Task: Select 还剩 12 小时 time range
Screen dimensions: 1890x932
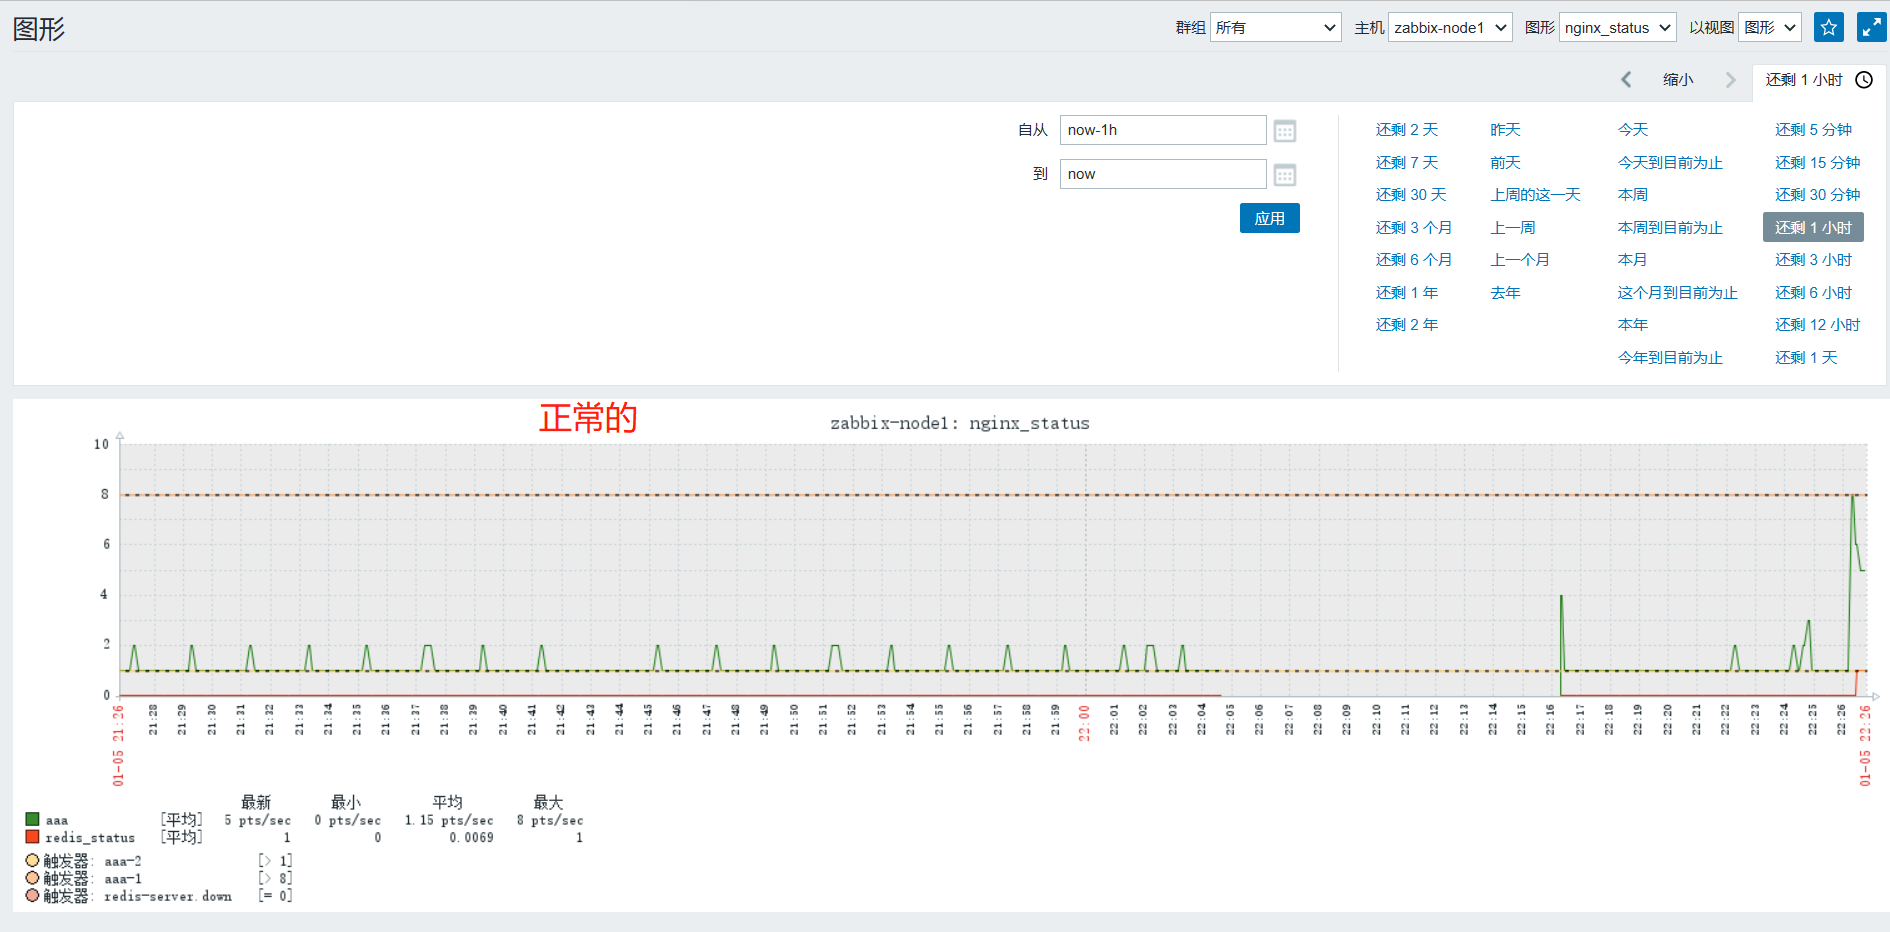Action: 1818,325
